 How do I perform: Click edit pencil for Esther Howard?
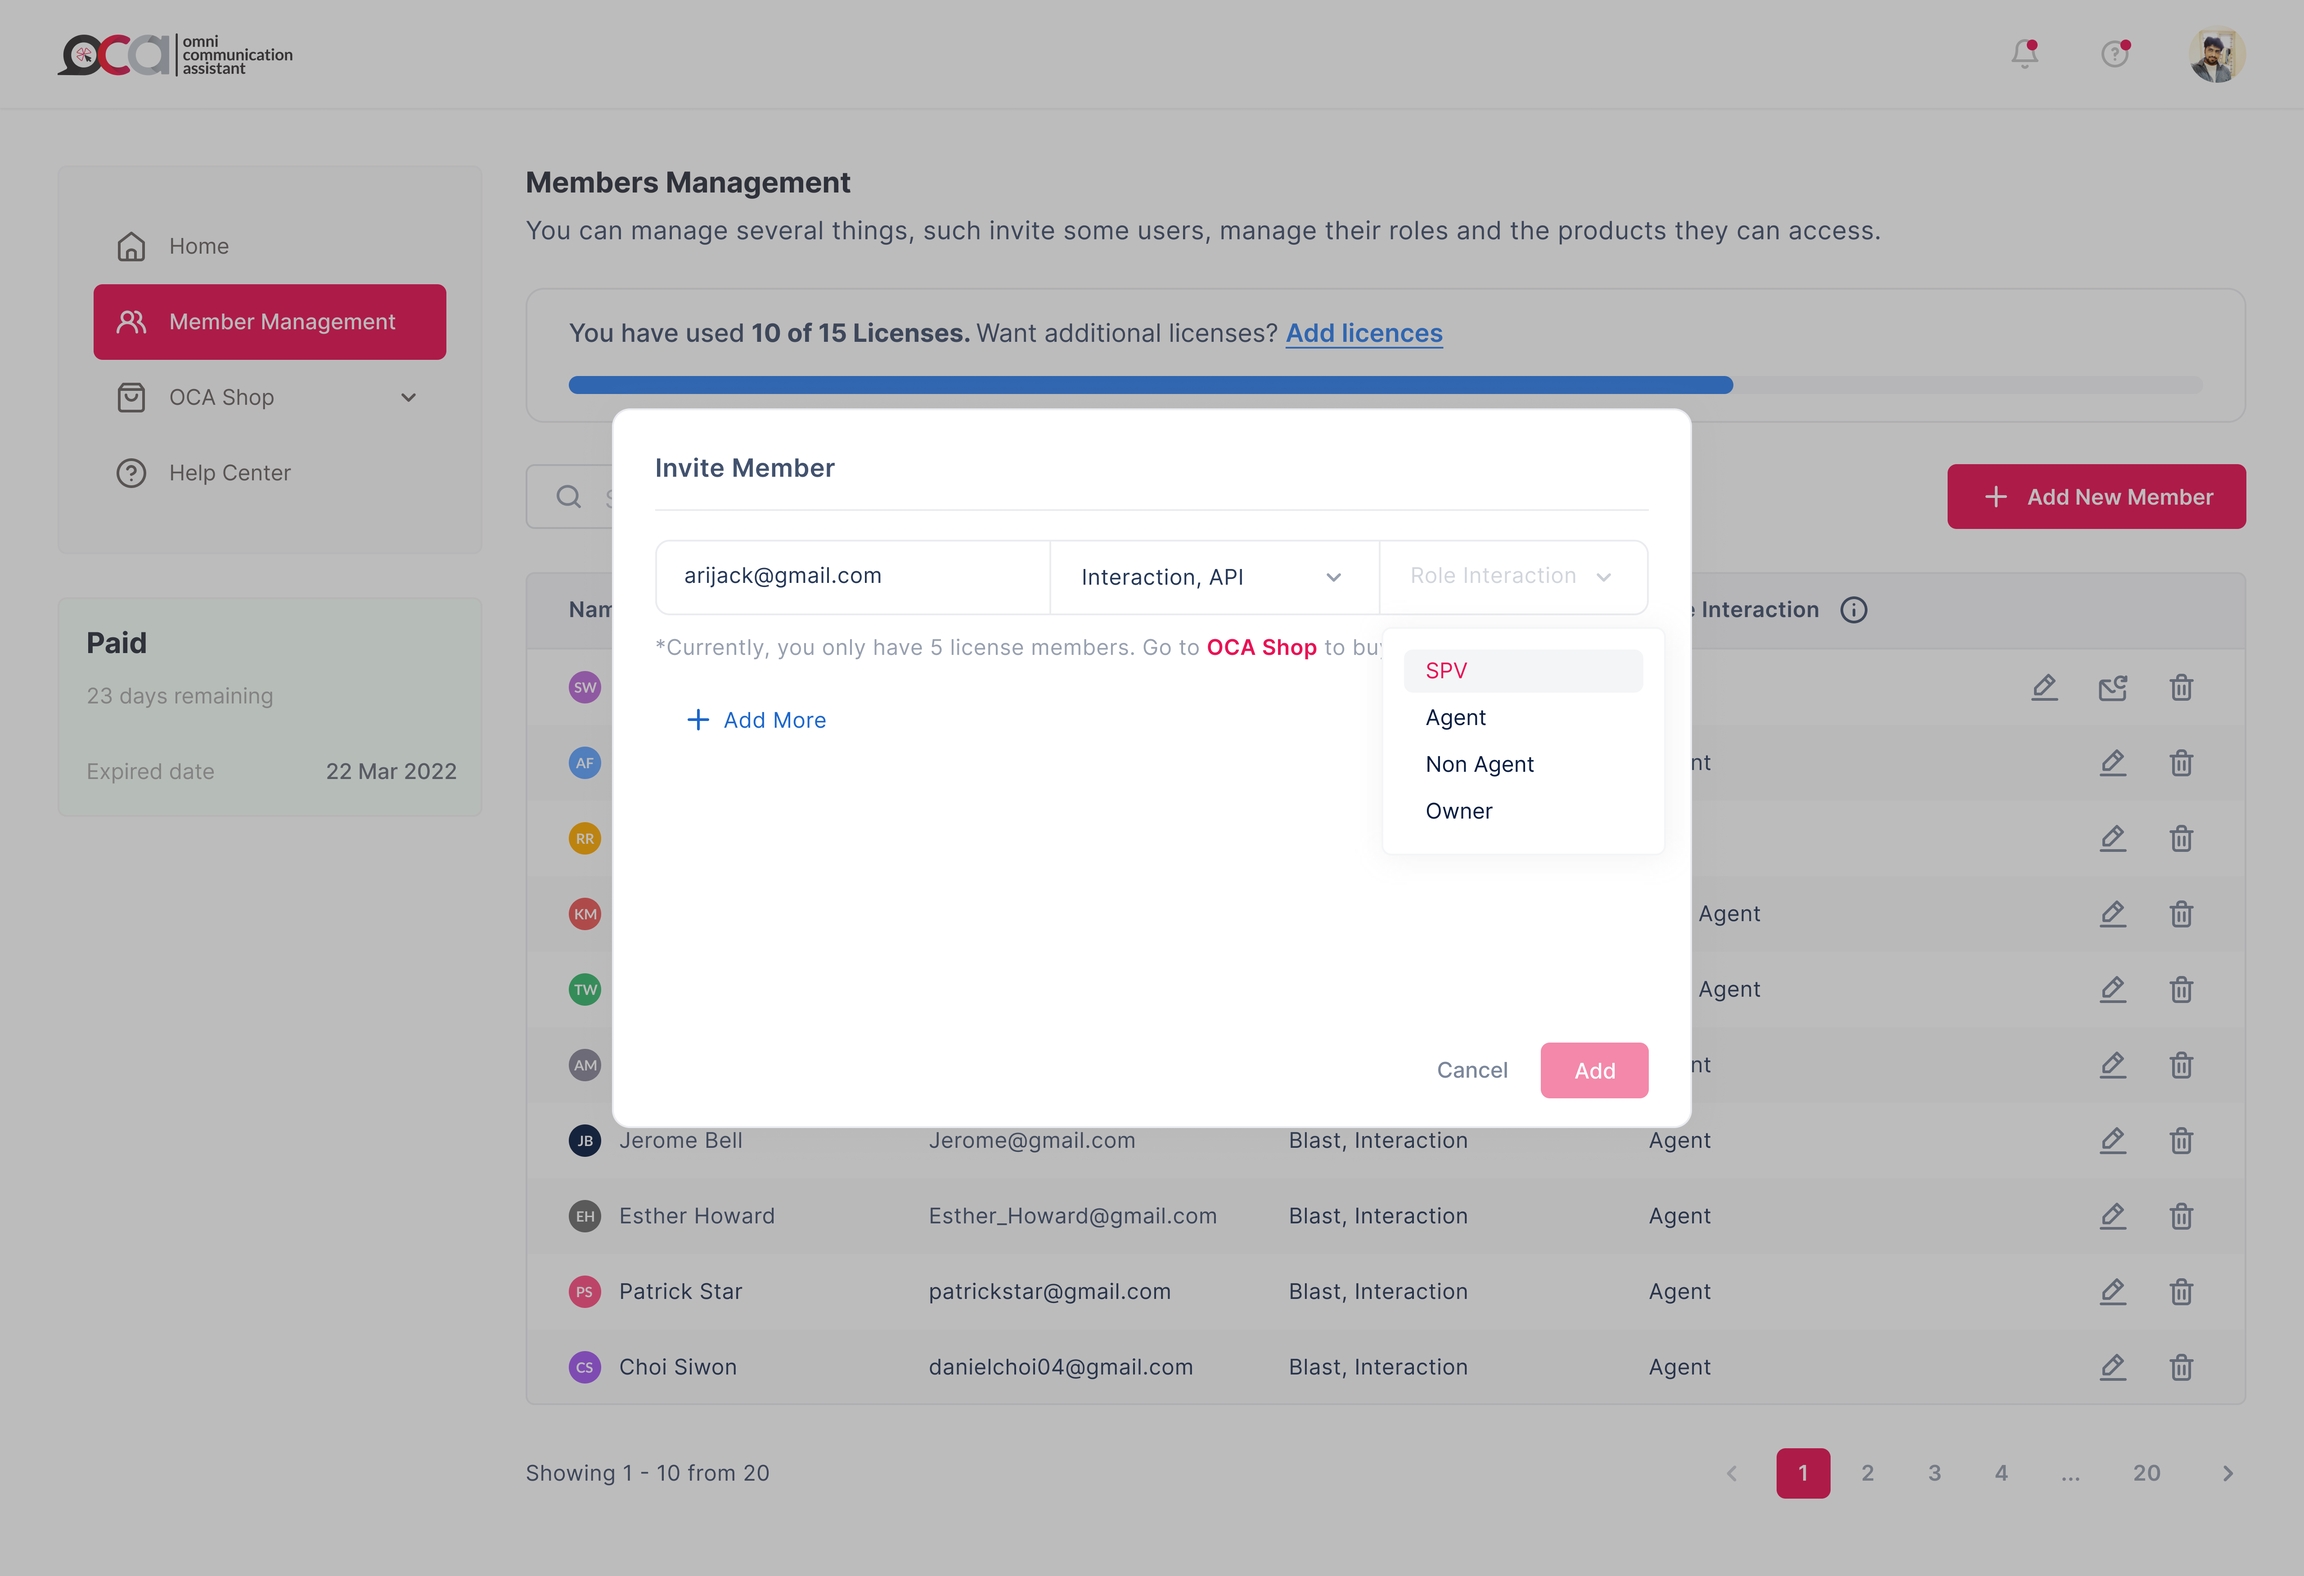(2112, 1216)
